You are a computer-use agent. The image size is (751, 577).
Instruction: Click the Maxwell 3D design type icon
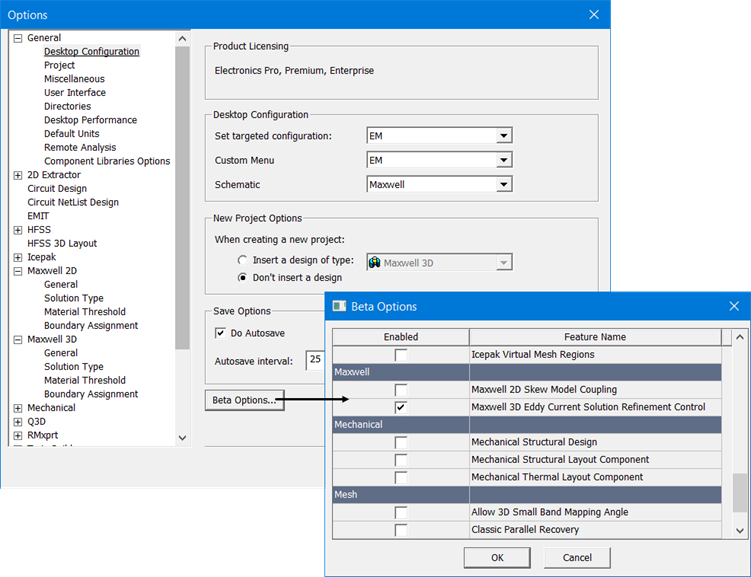coord(375,262)
